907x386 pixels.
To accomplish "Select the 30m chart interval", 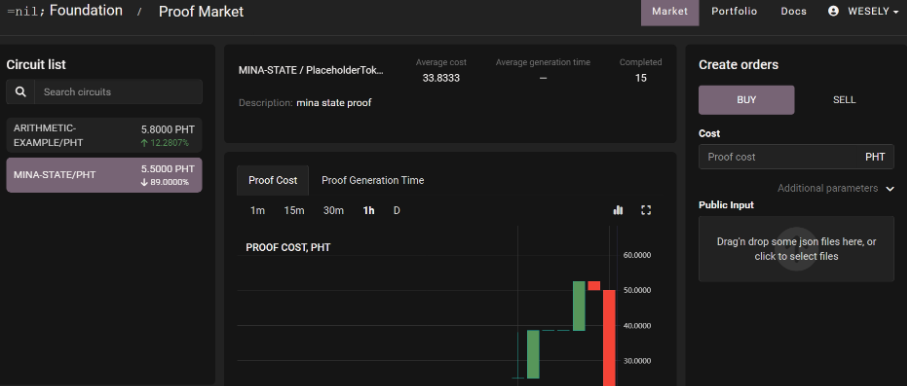I will (x=333, y=211).
